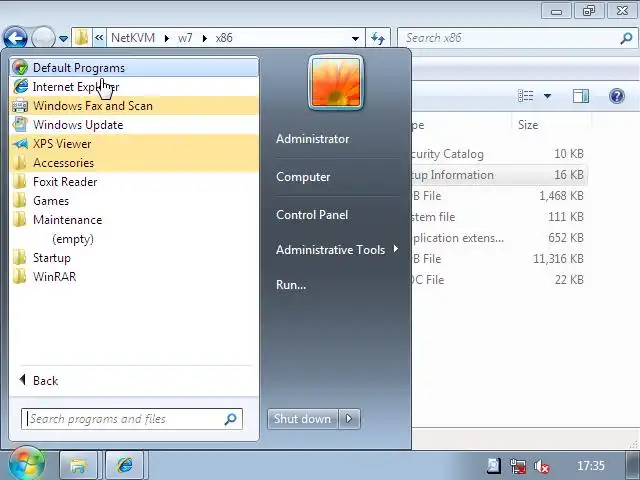Open the view options dropdown arrow
The image size is (640, 480).
[547, 96]
